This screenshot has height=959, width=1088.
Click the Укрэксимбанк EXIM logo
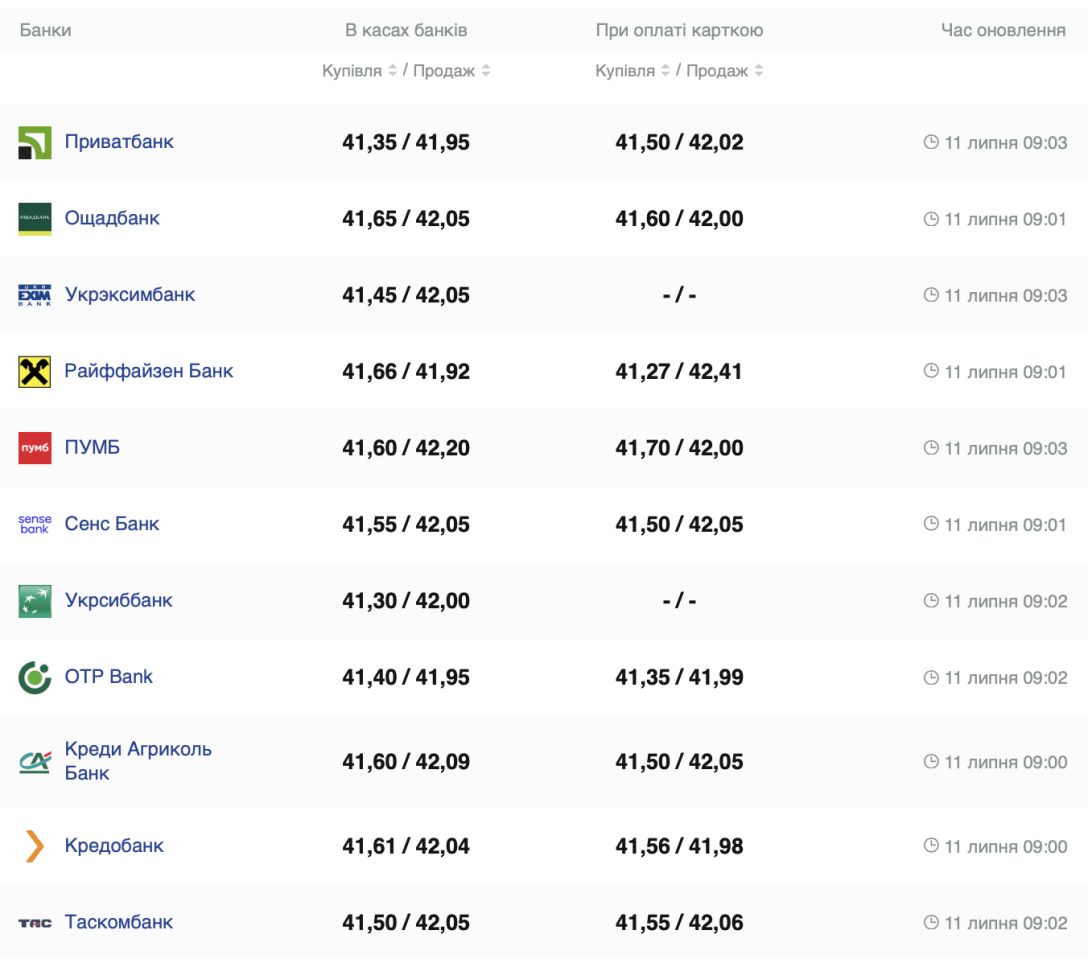click(35, 295)
